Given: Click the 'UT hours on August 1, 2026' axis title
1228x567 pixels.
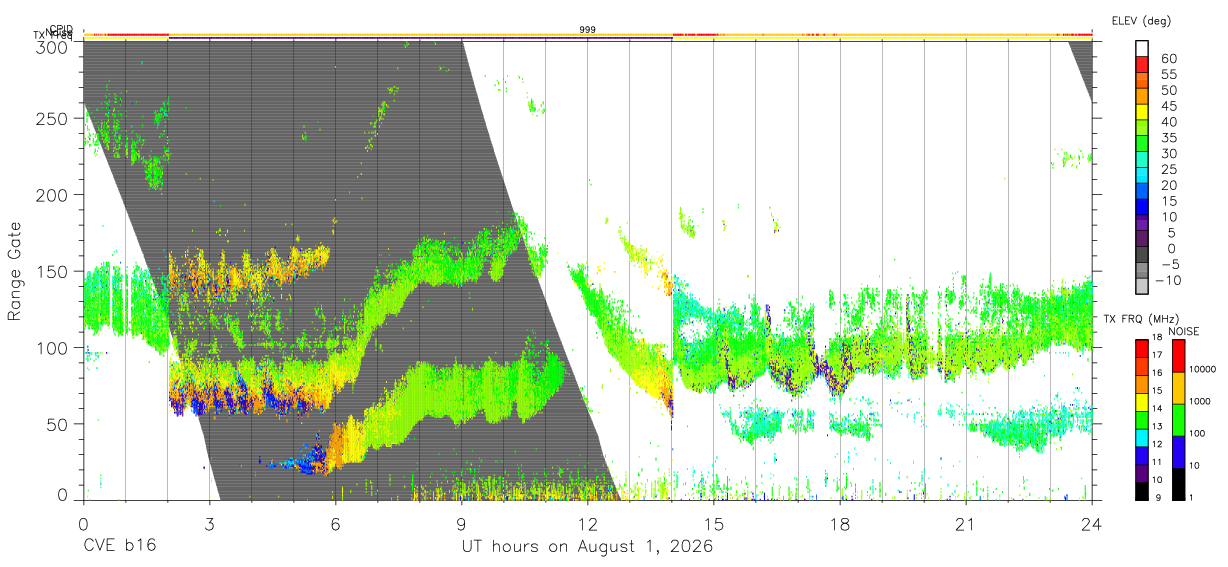Looking at the screenshot, I should (587, 547).
